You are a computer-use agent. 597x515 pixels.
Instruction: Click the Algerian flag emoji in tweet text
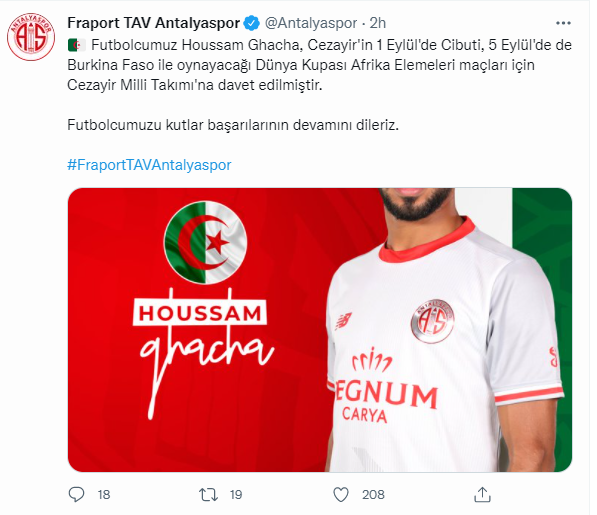tap(77, 45)
